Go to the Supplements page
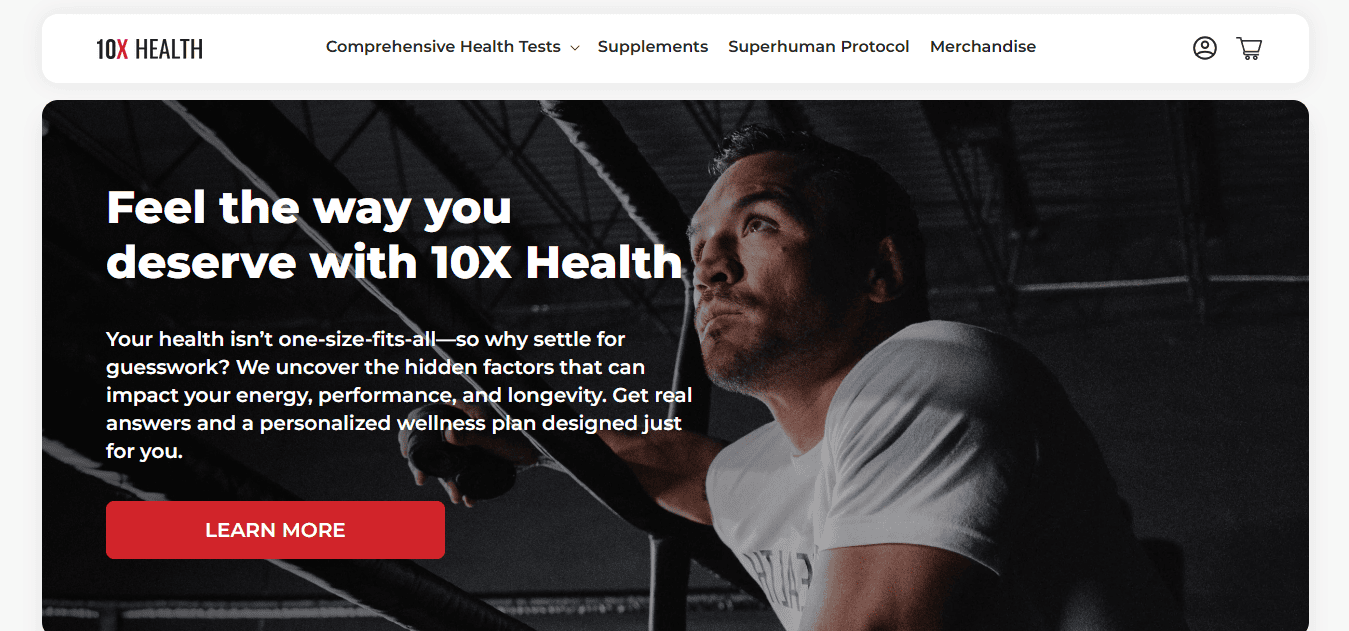1349x631 pixels. click(x=653, y=47)
